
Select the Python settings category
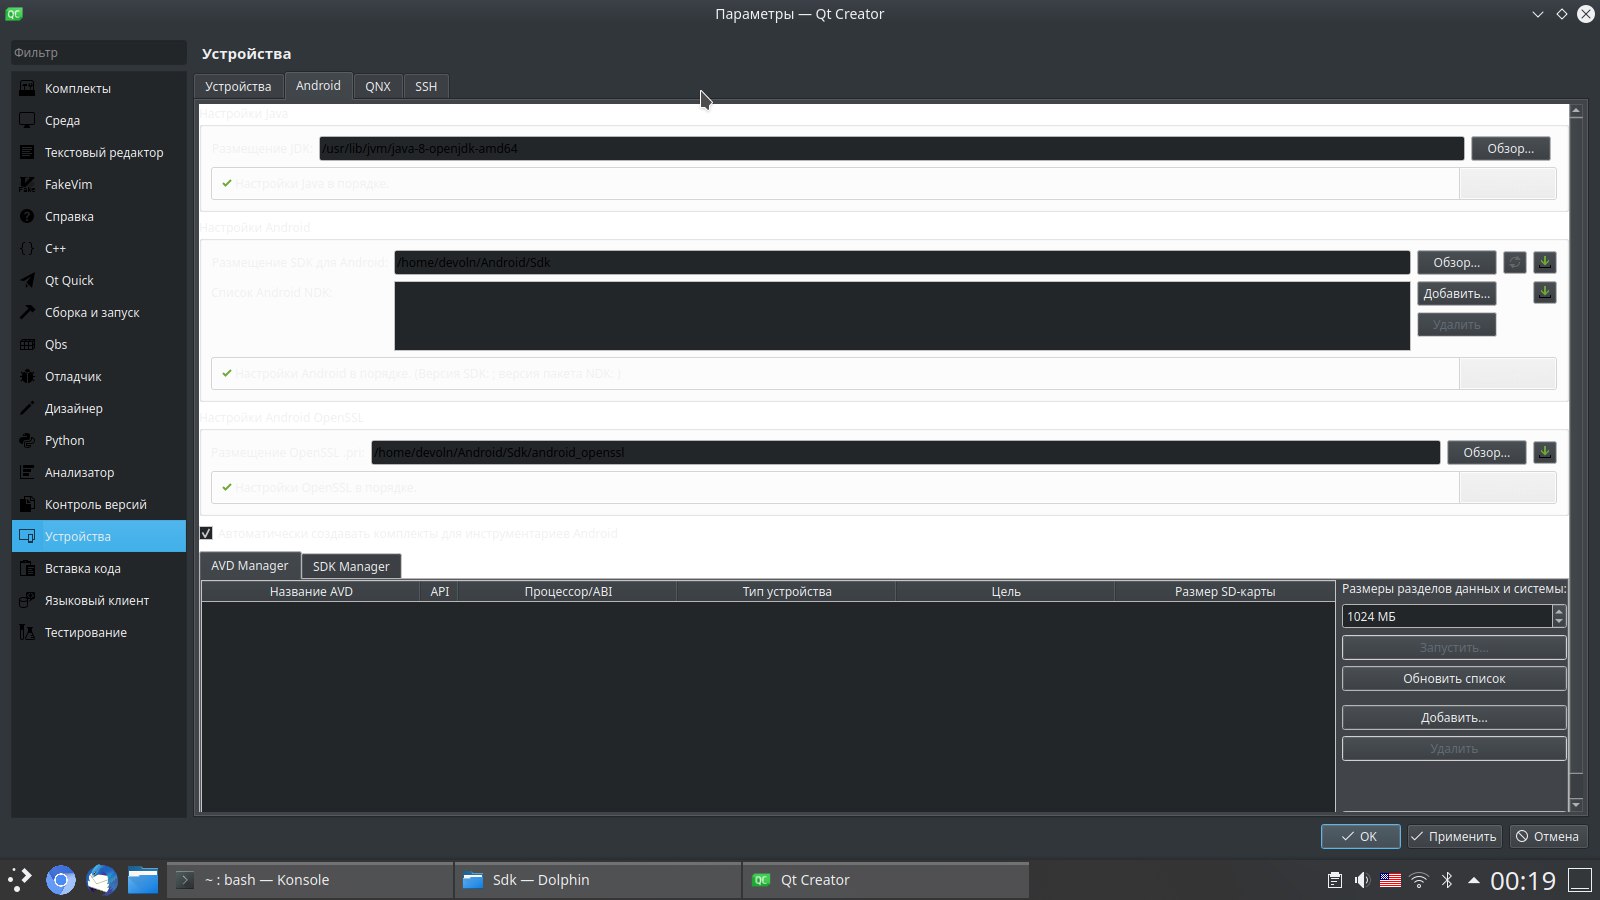click(98, 440)
